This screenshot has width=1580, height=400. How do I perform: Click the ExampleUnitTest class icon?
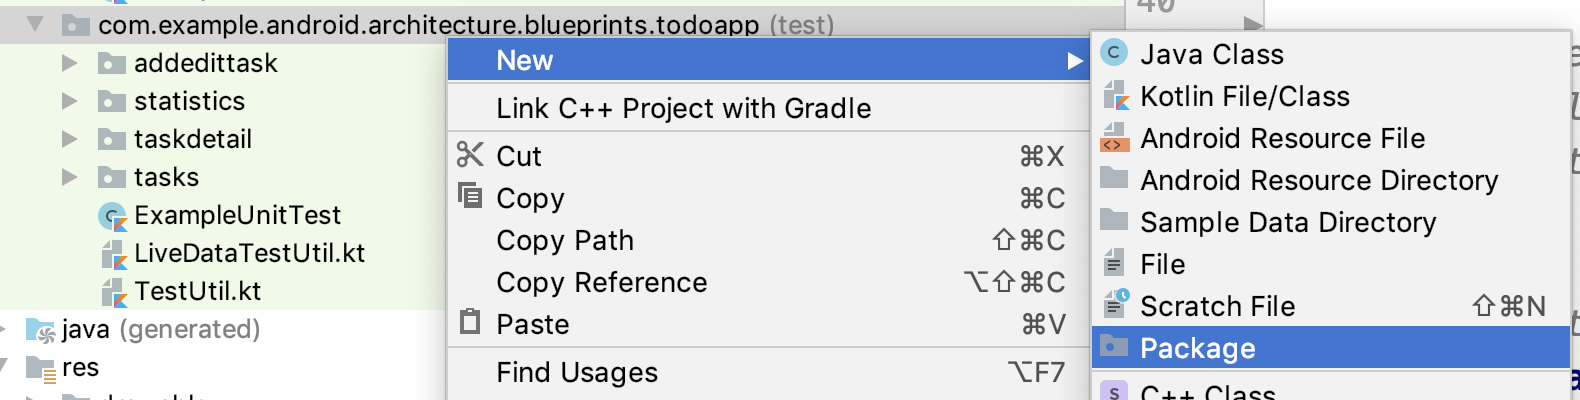[x=113, y=216]
